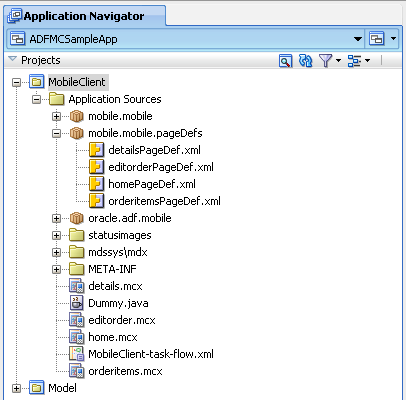406x400 pixels.
Task: Select detailsPageDef.xml
Action: coord(154,150)
